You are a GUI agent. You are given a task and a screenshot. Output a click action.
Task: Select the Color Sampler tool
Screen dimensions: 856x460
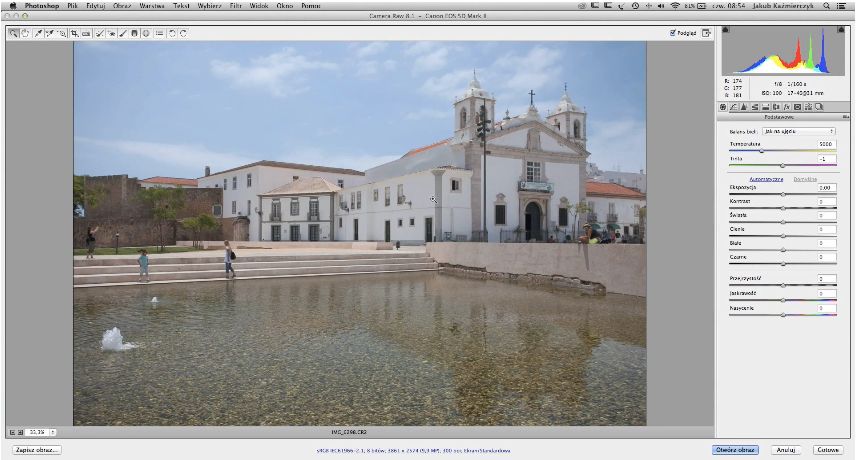pyautogui.click(x=50, y=33)
